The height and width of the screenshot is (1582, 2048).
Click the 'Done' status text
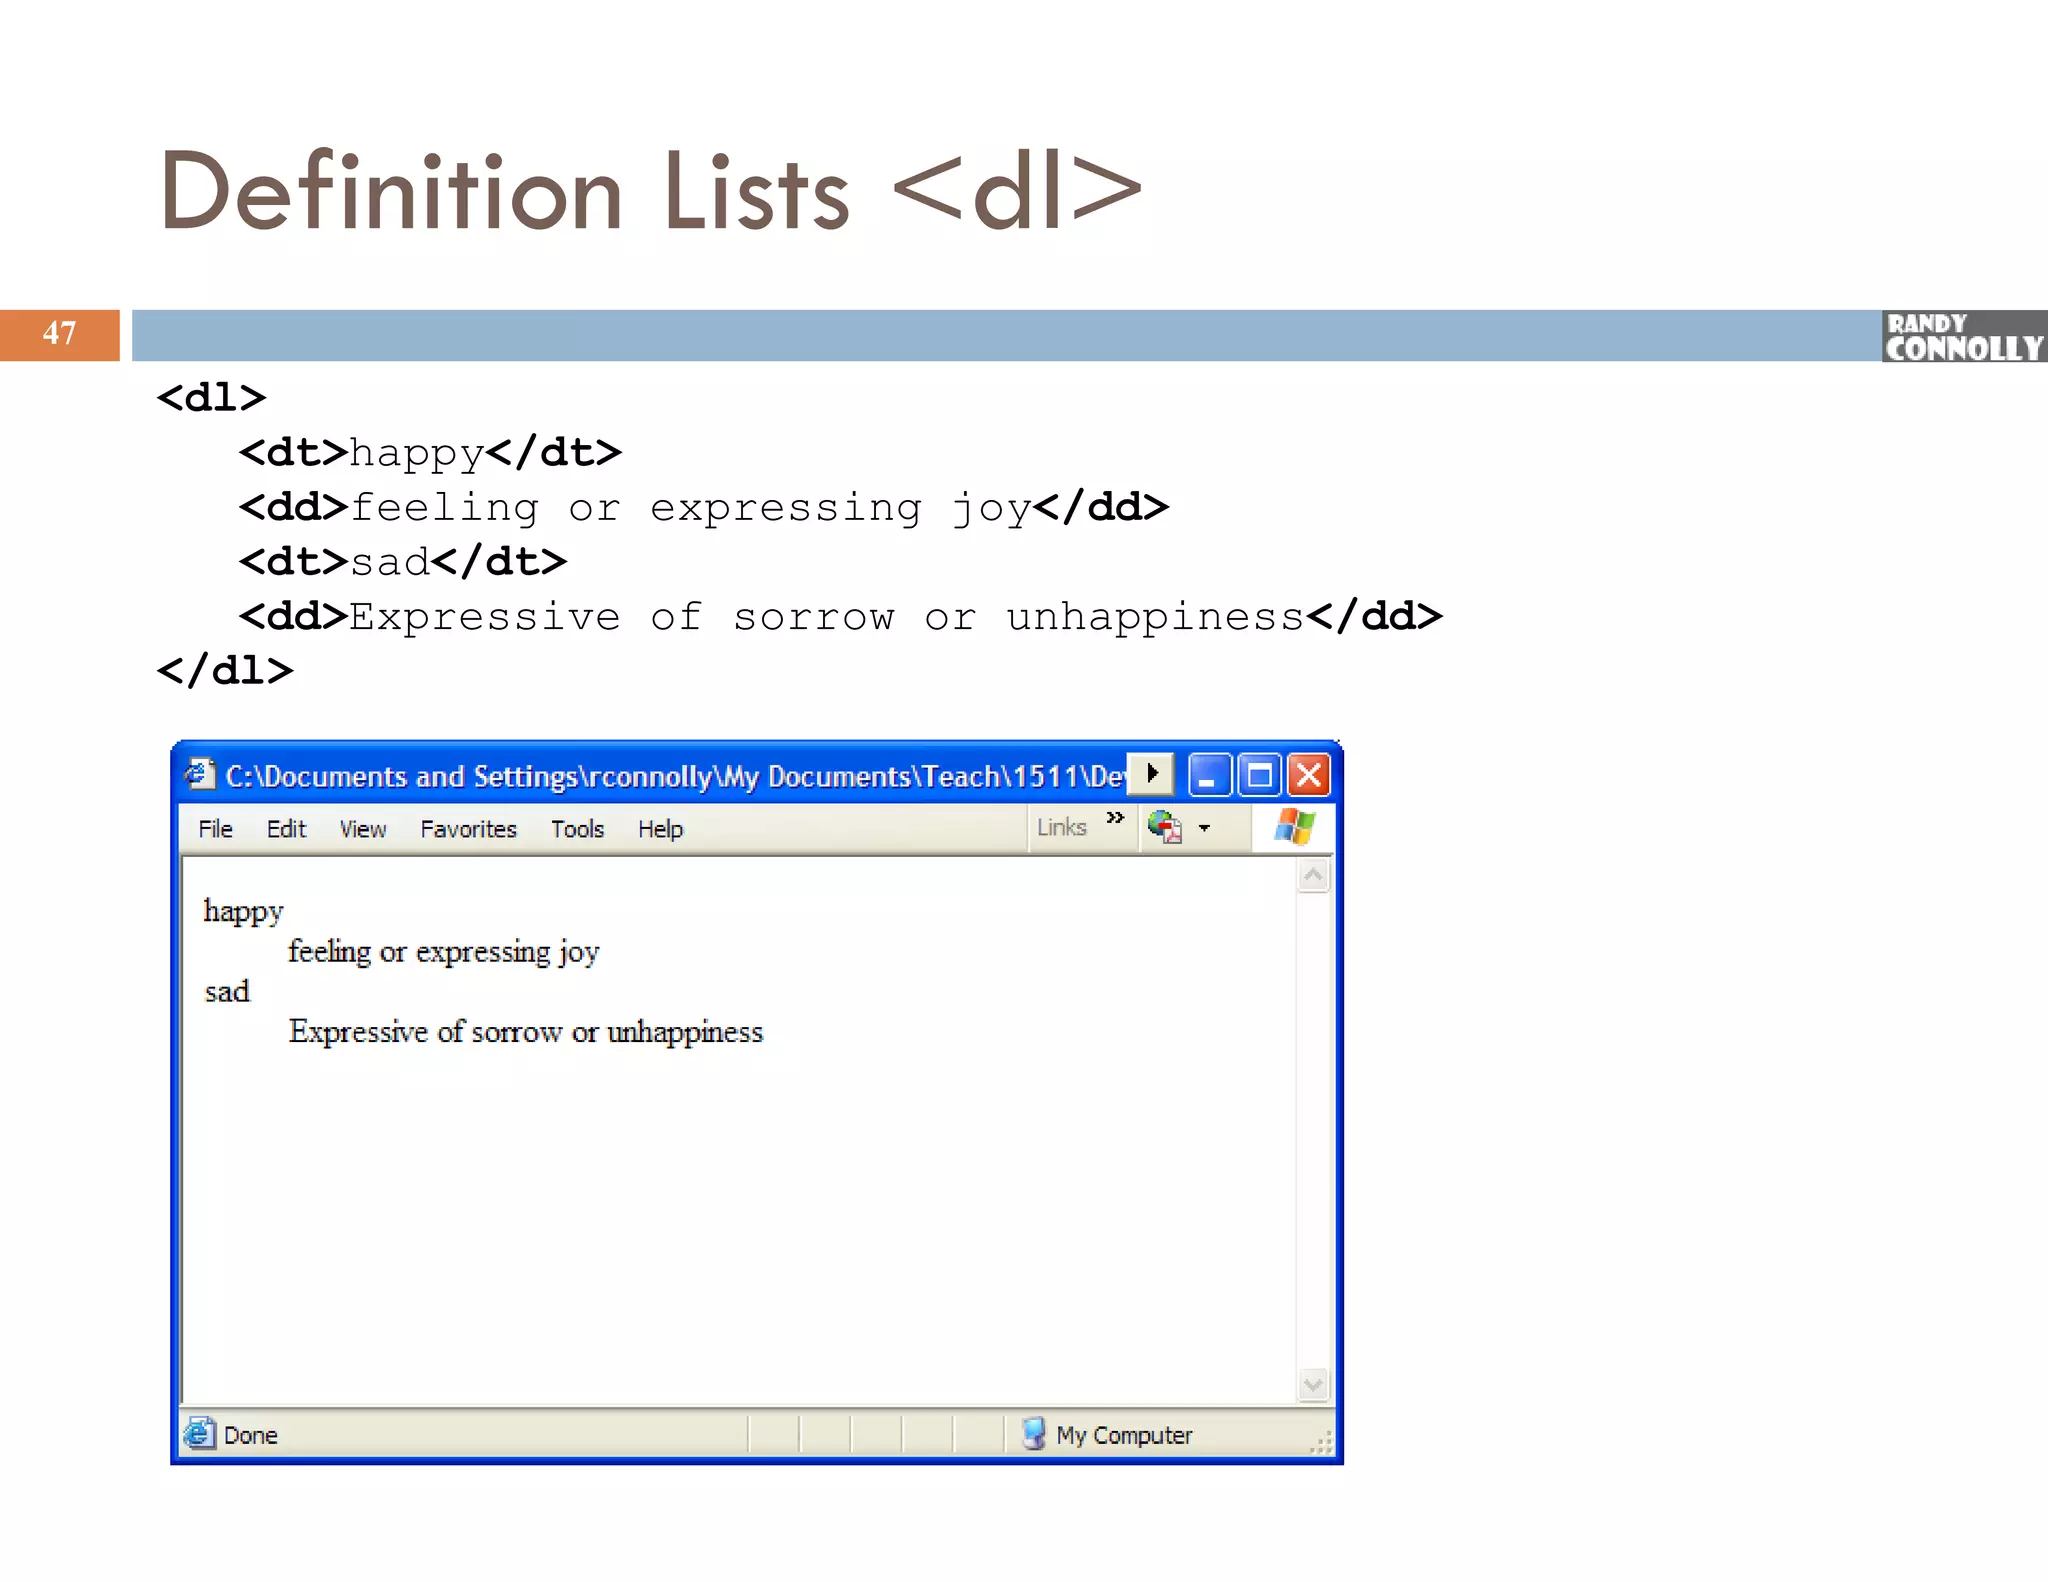[x=250, y=1435]
